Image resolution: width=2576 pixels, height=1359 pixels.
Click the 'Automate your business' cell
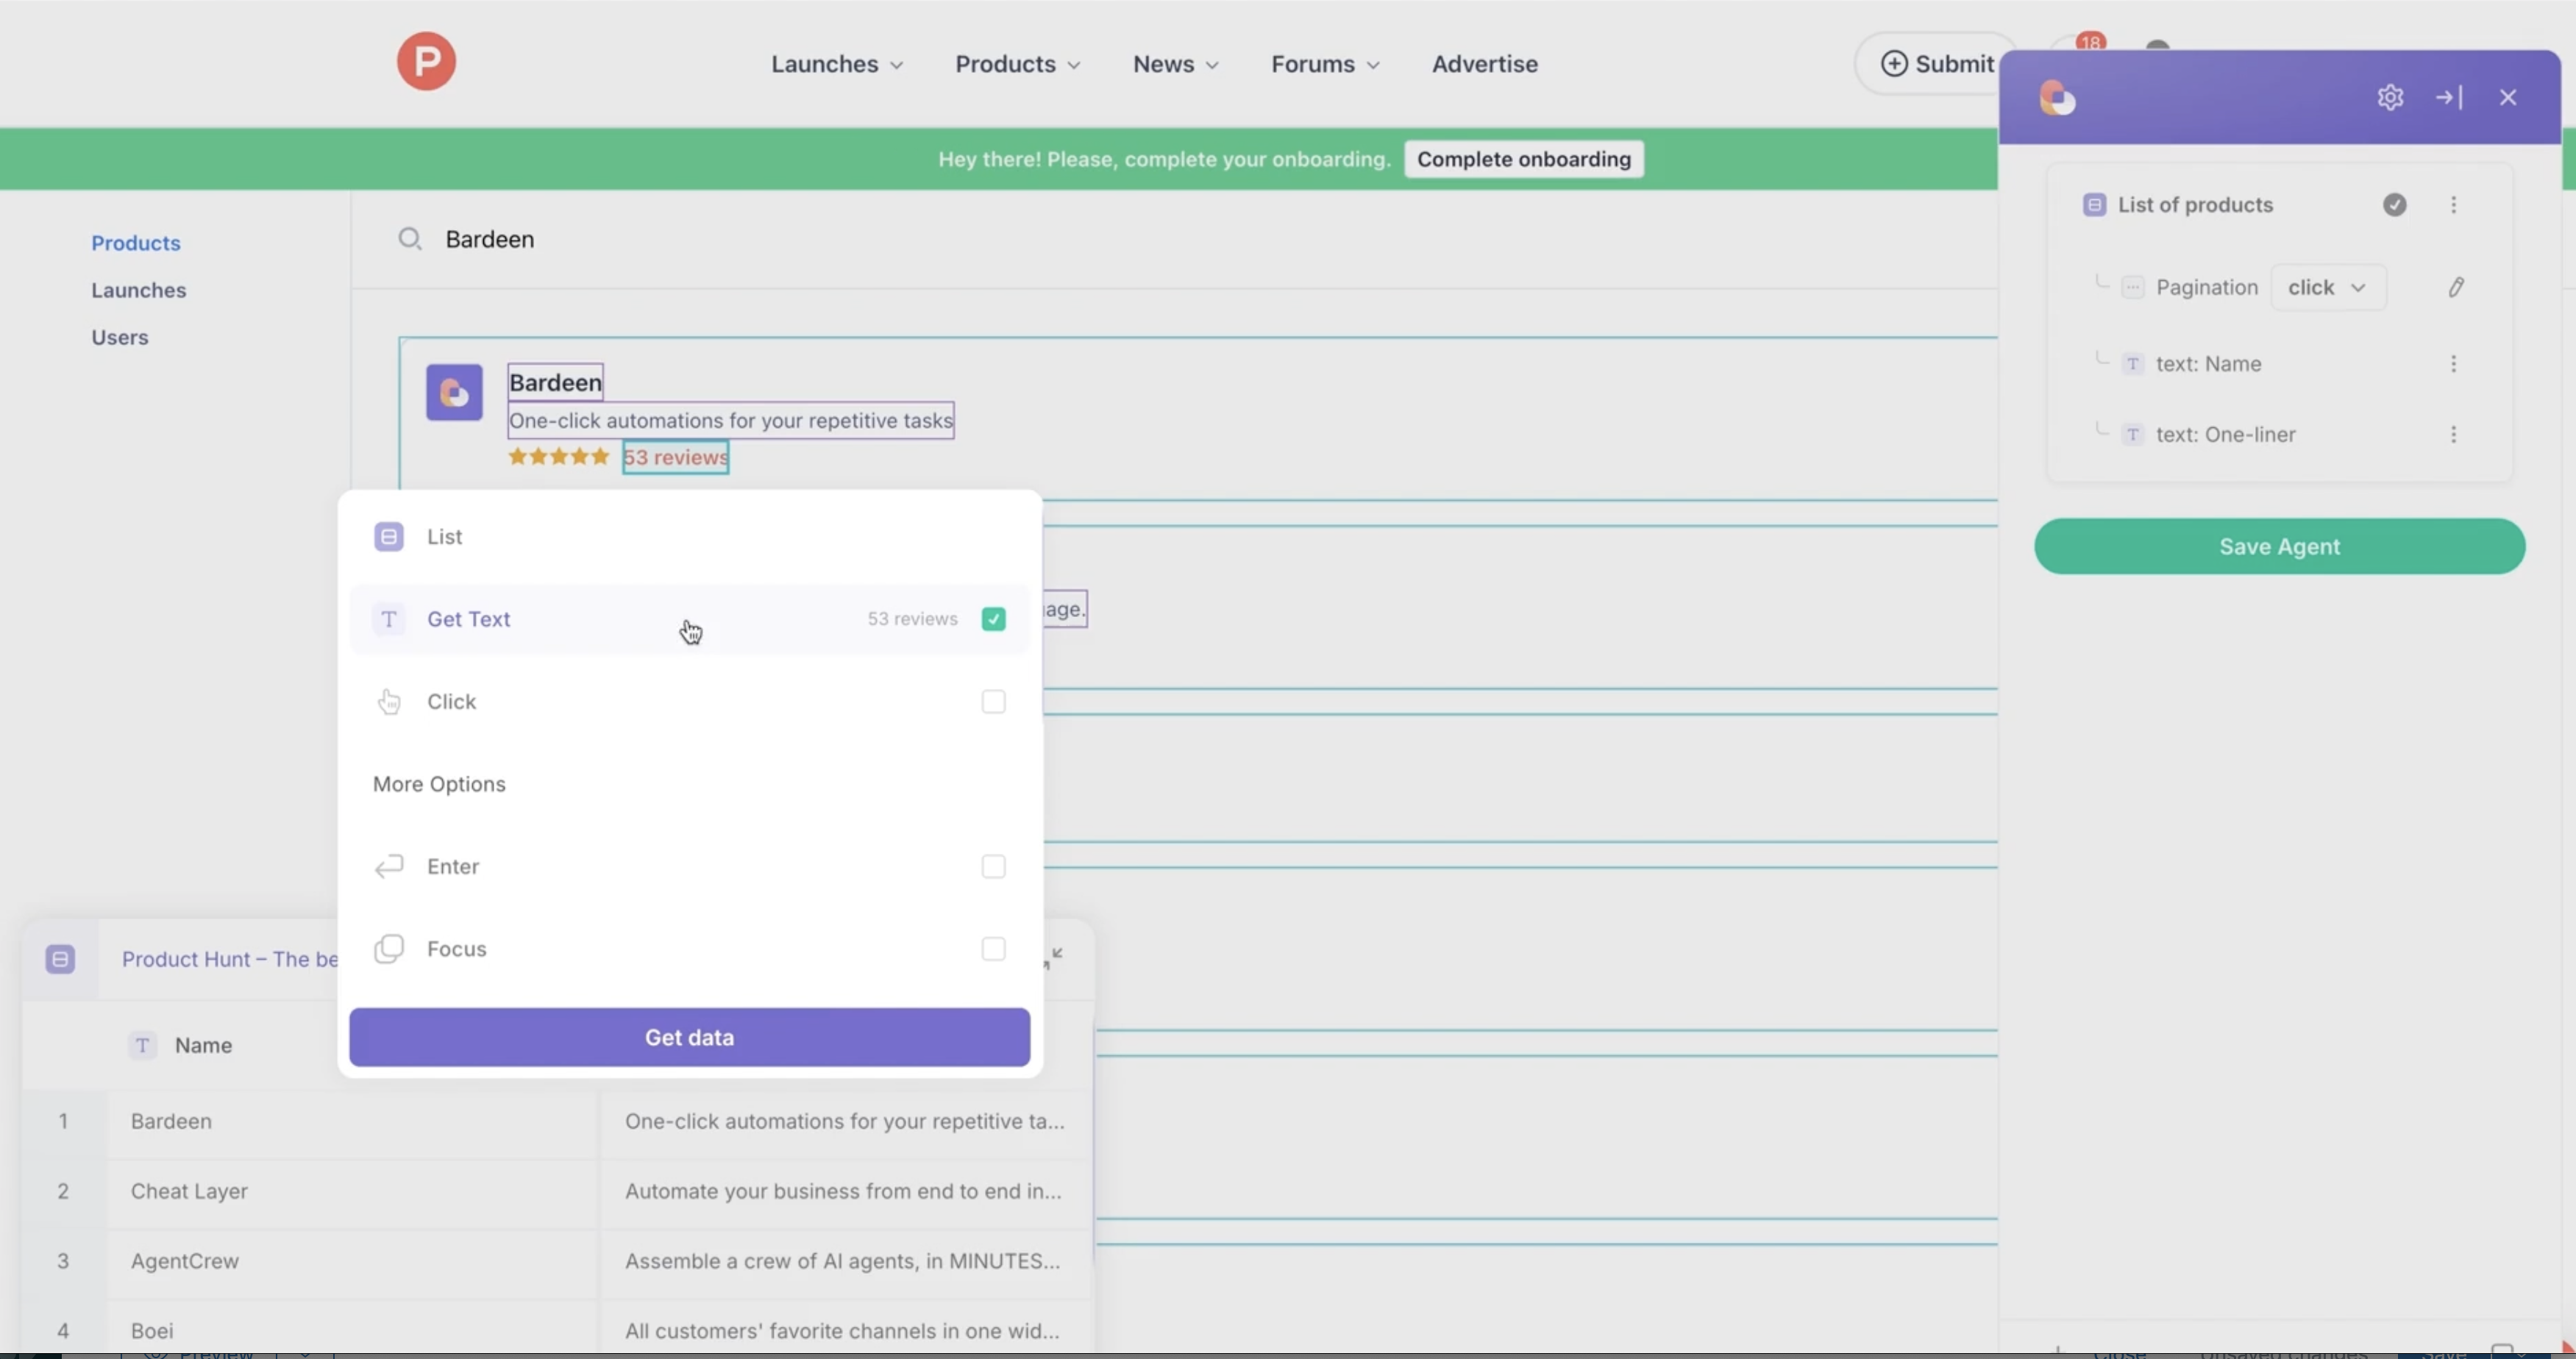pos(844,1192)
